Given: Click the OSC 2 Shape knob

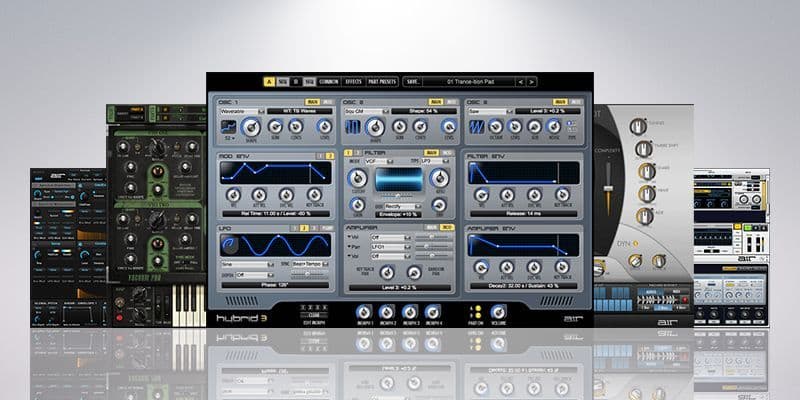Looking at the screenshot, I should [x=375, y=127].
